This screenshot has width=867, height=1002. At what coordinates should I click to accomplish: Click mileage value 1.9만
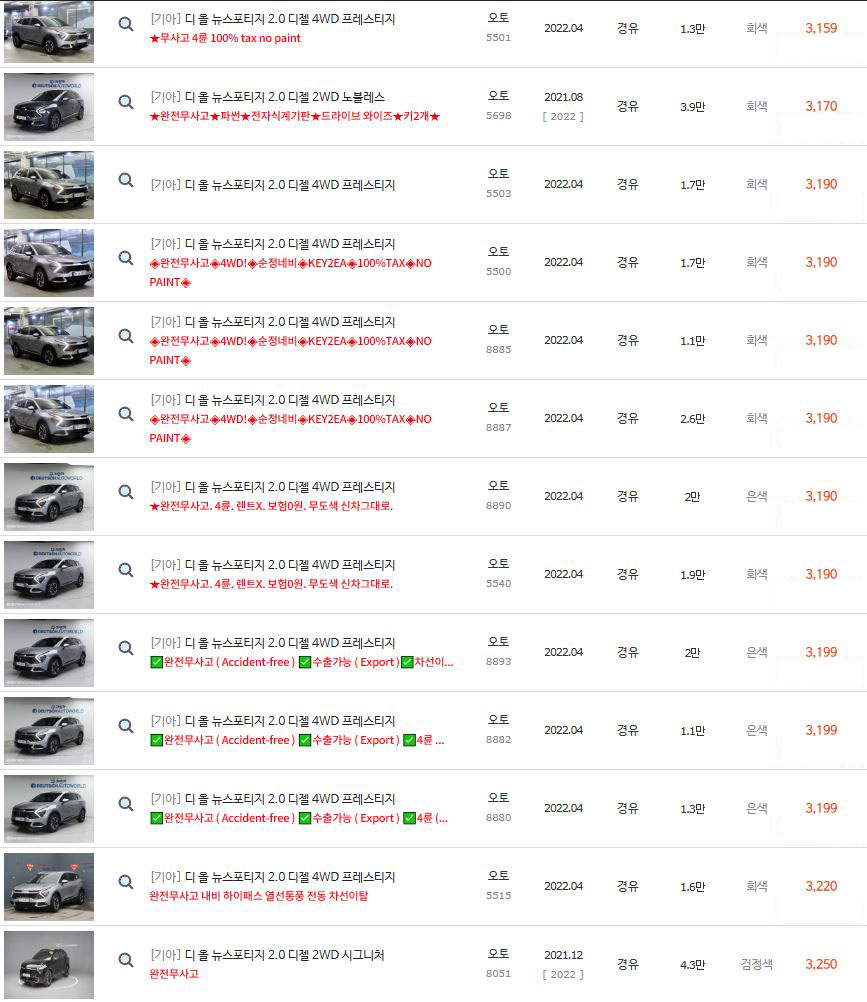(693, 574)
